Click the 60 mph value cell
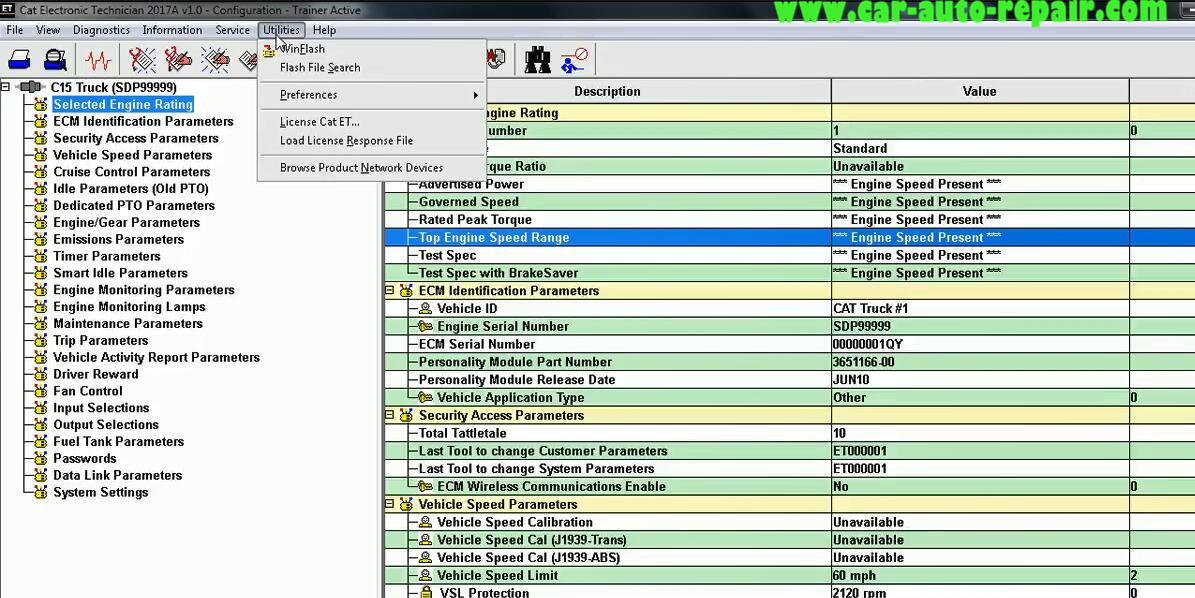Screen dimensions: 1195x598 pos(980,576)
